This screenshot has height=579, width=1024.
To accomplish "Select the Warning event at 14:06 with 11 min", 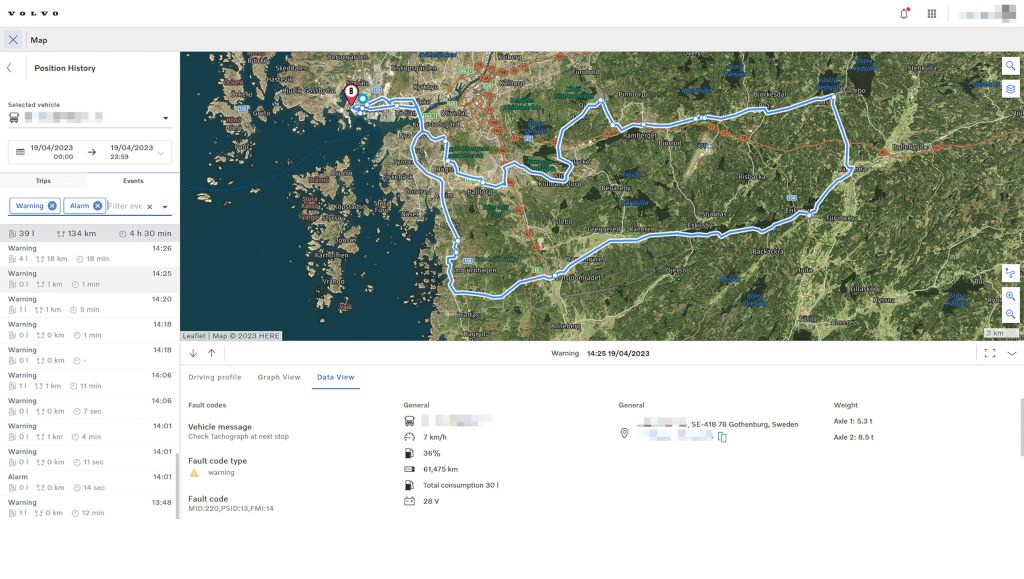I will [89, 381].
